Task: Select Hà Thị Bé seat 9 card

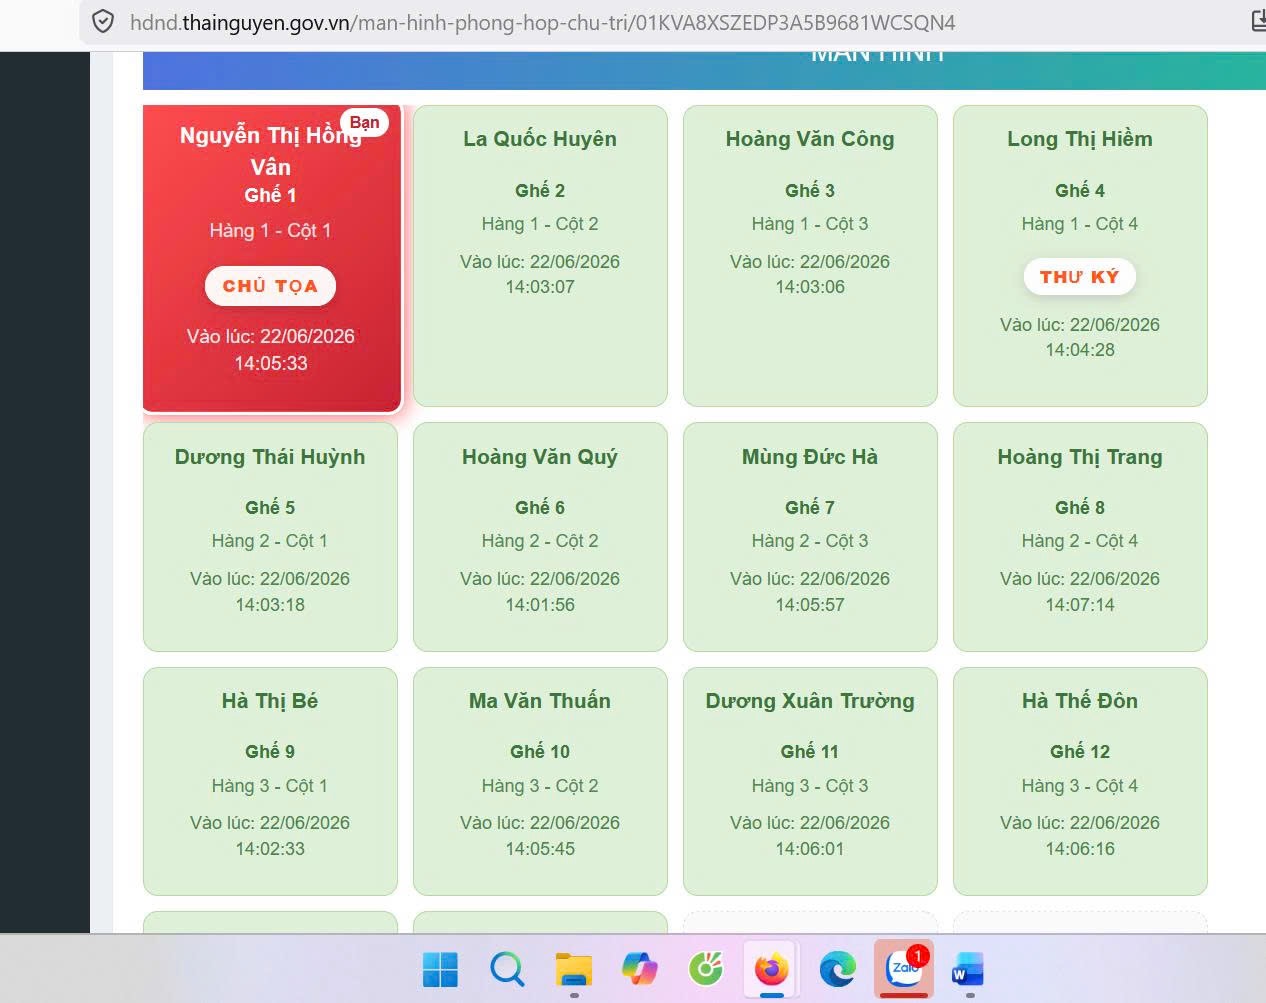Action: pos(270,781)
